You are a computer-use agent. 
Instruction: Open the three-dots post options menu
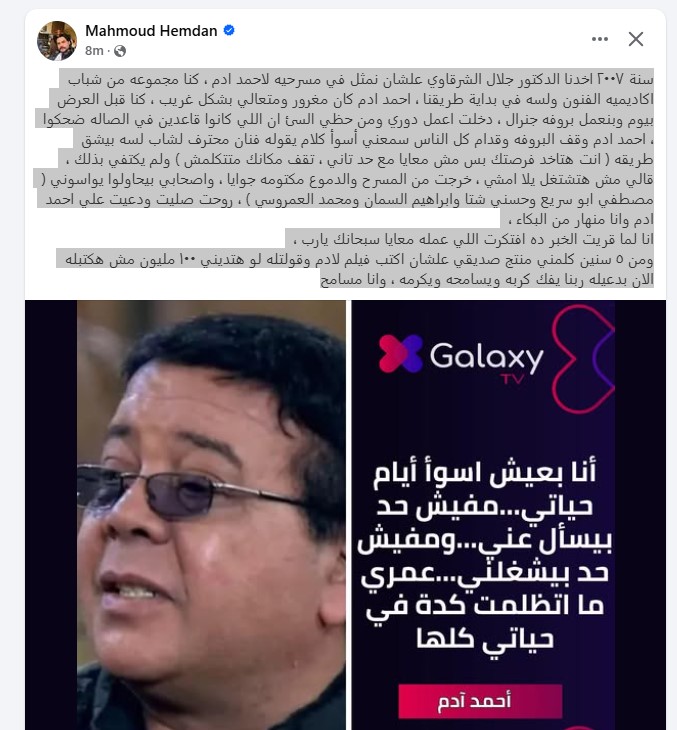point(600,39)
